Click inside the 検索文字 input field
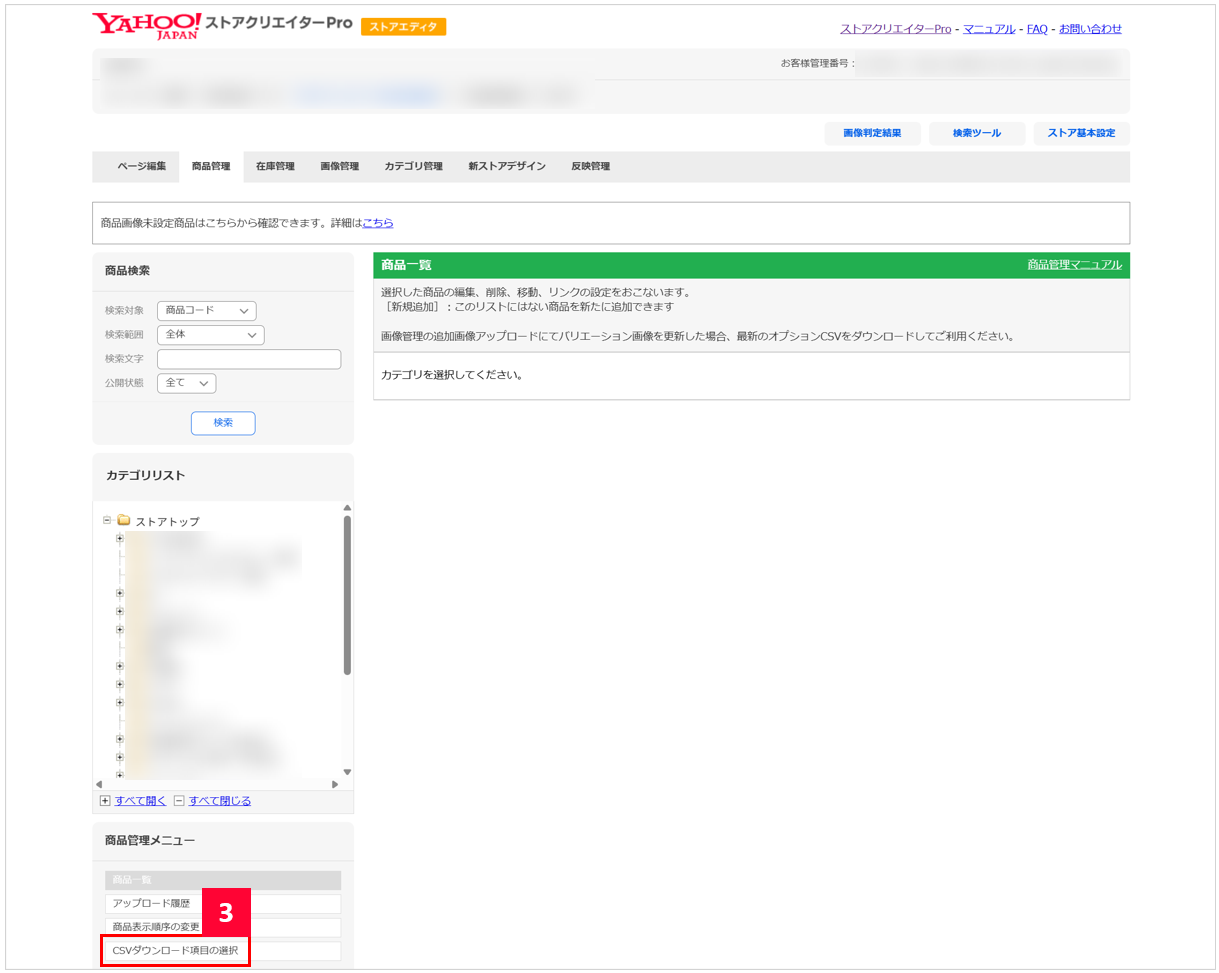Viewport: 1219px width, 973px height. tap(248, 358)
